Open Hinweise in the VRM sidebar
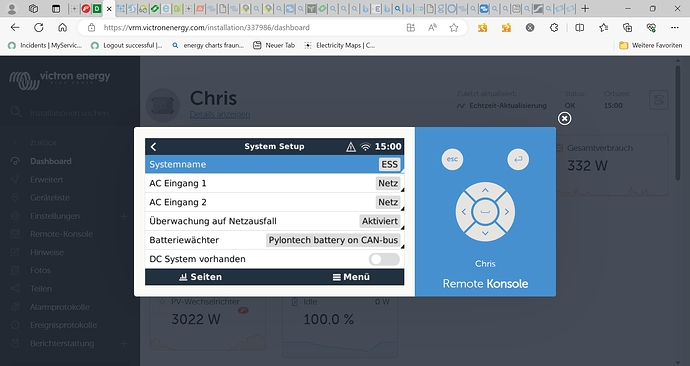 47,252
